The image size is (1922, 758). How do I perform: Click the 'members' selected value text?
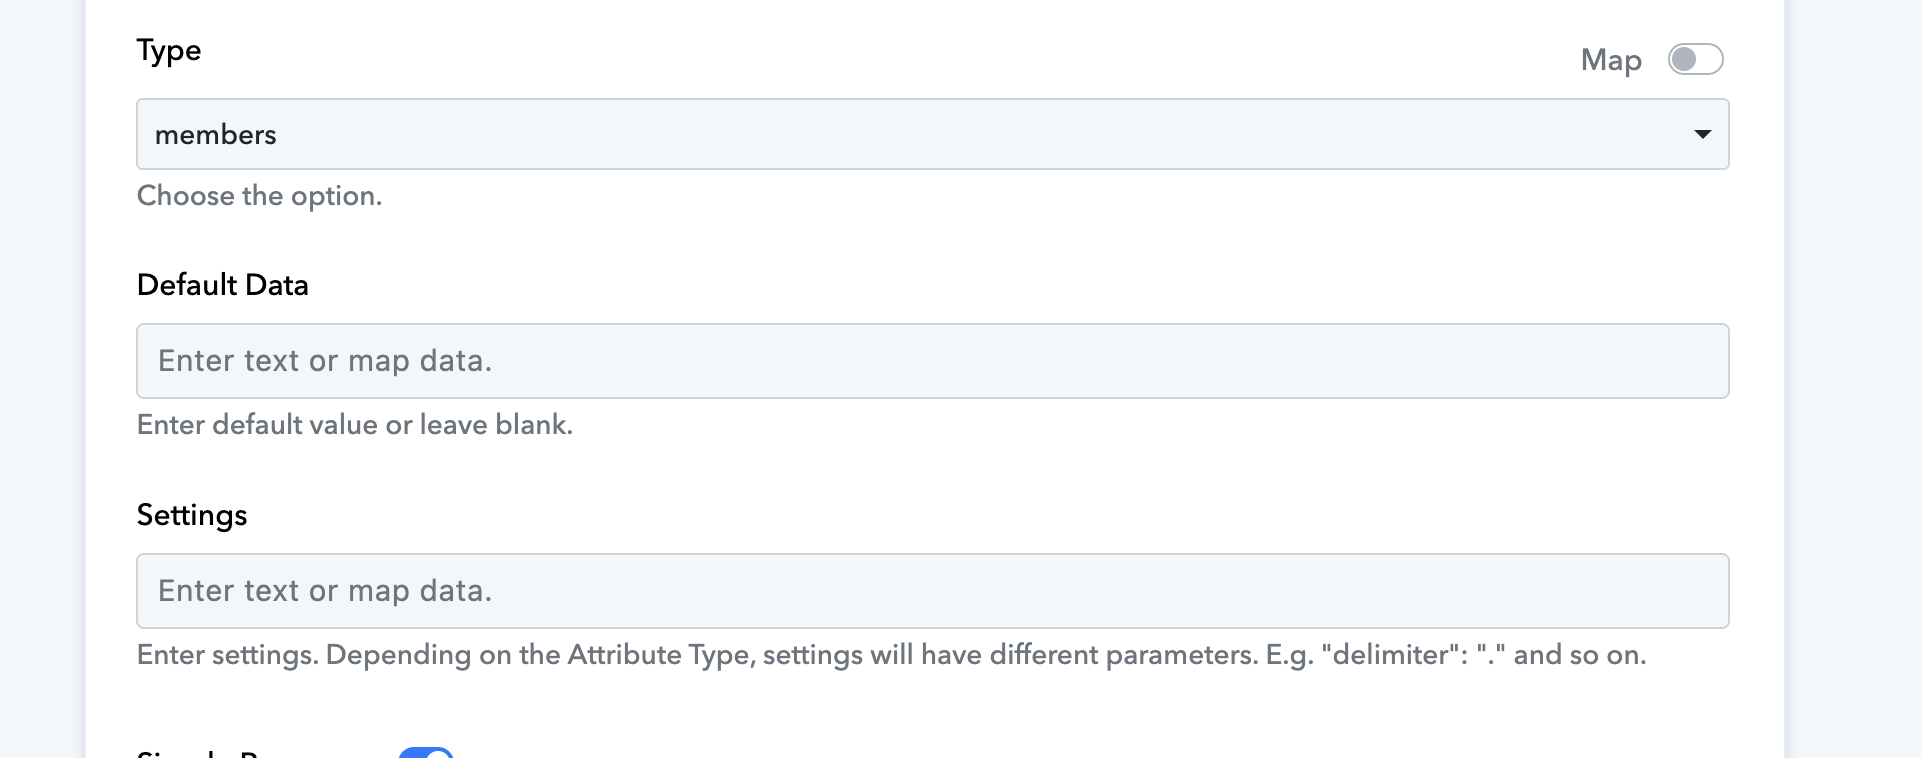[x=215, y=134]
